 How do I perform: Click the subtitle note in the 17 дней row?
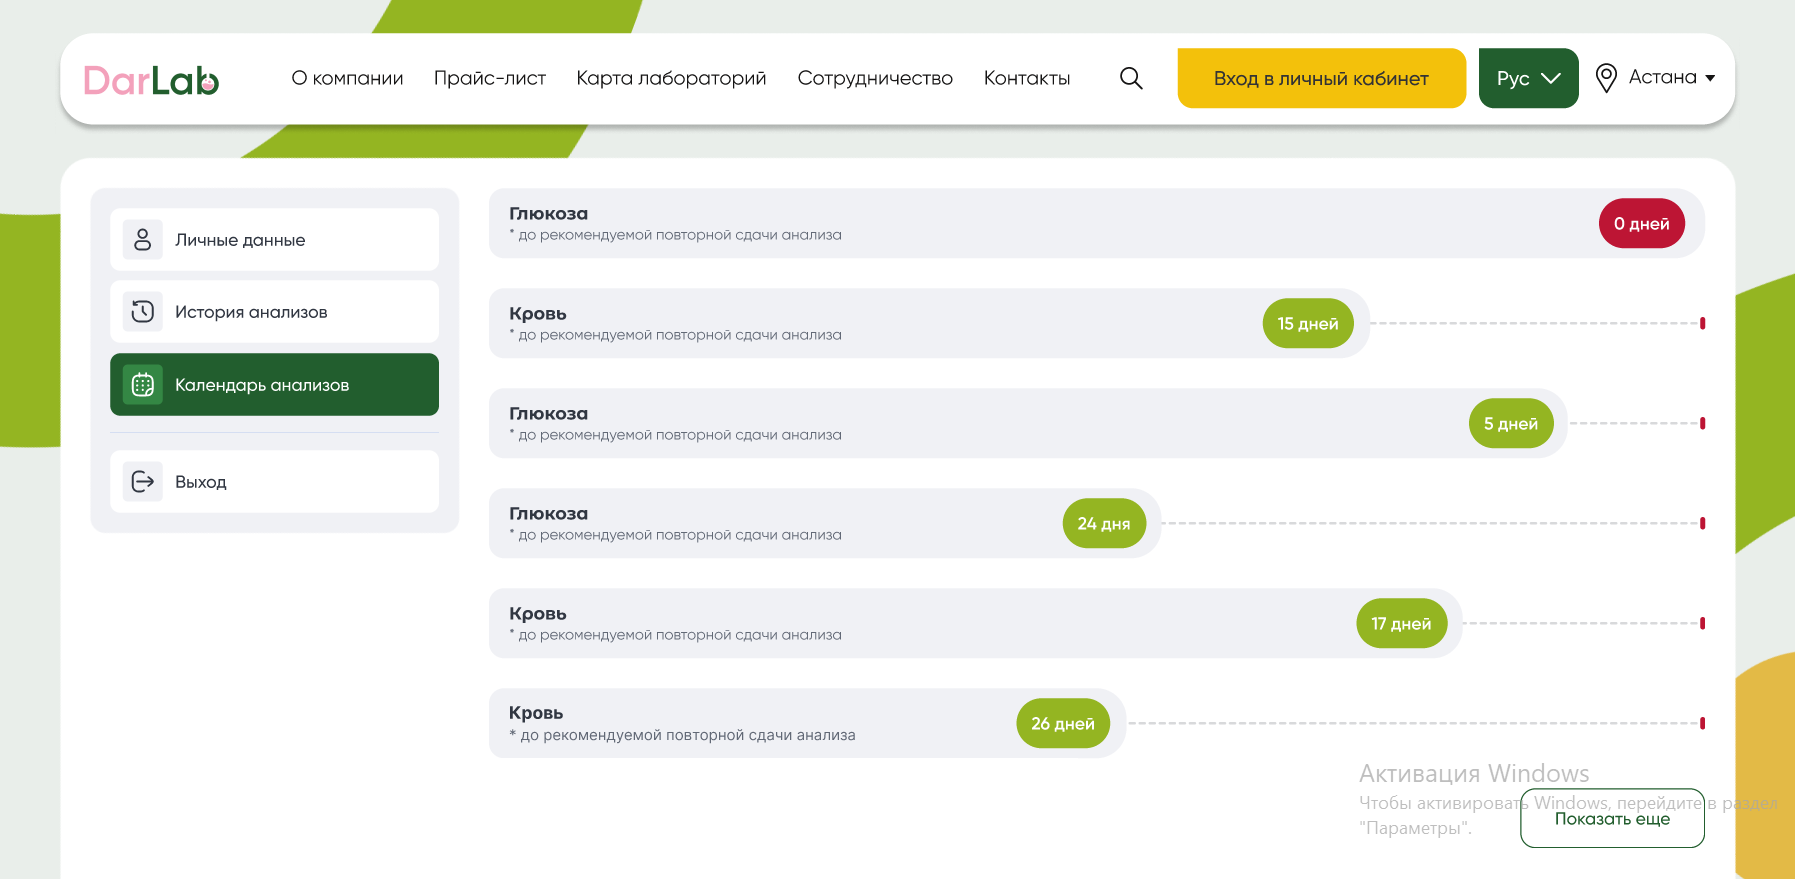[676, 635]
